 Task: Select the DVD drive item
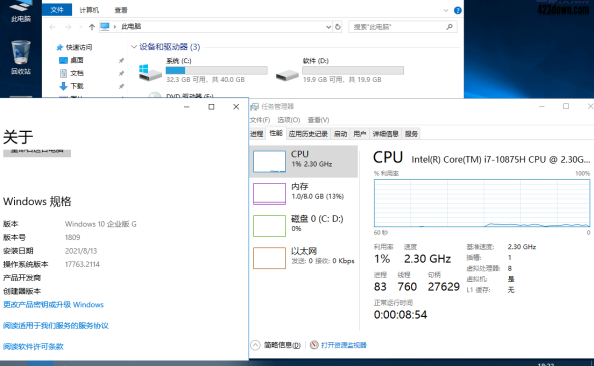click(x=189, y=96)
